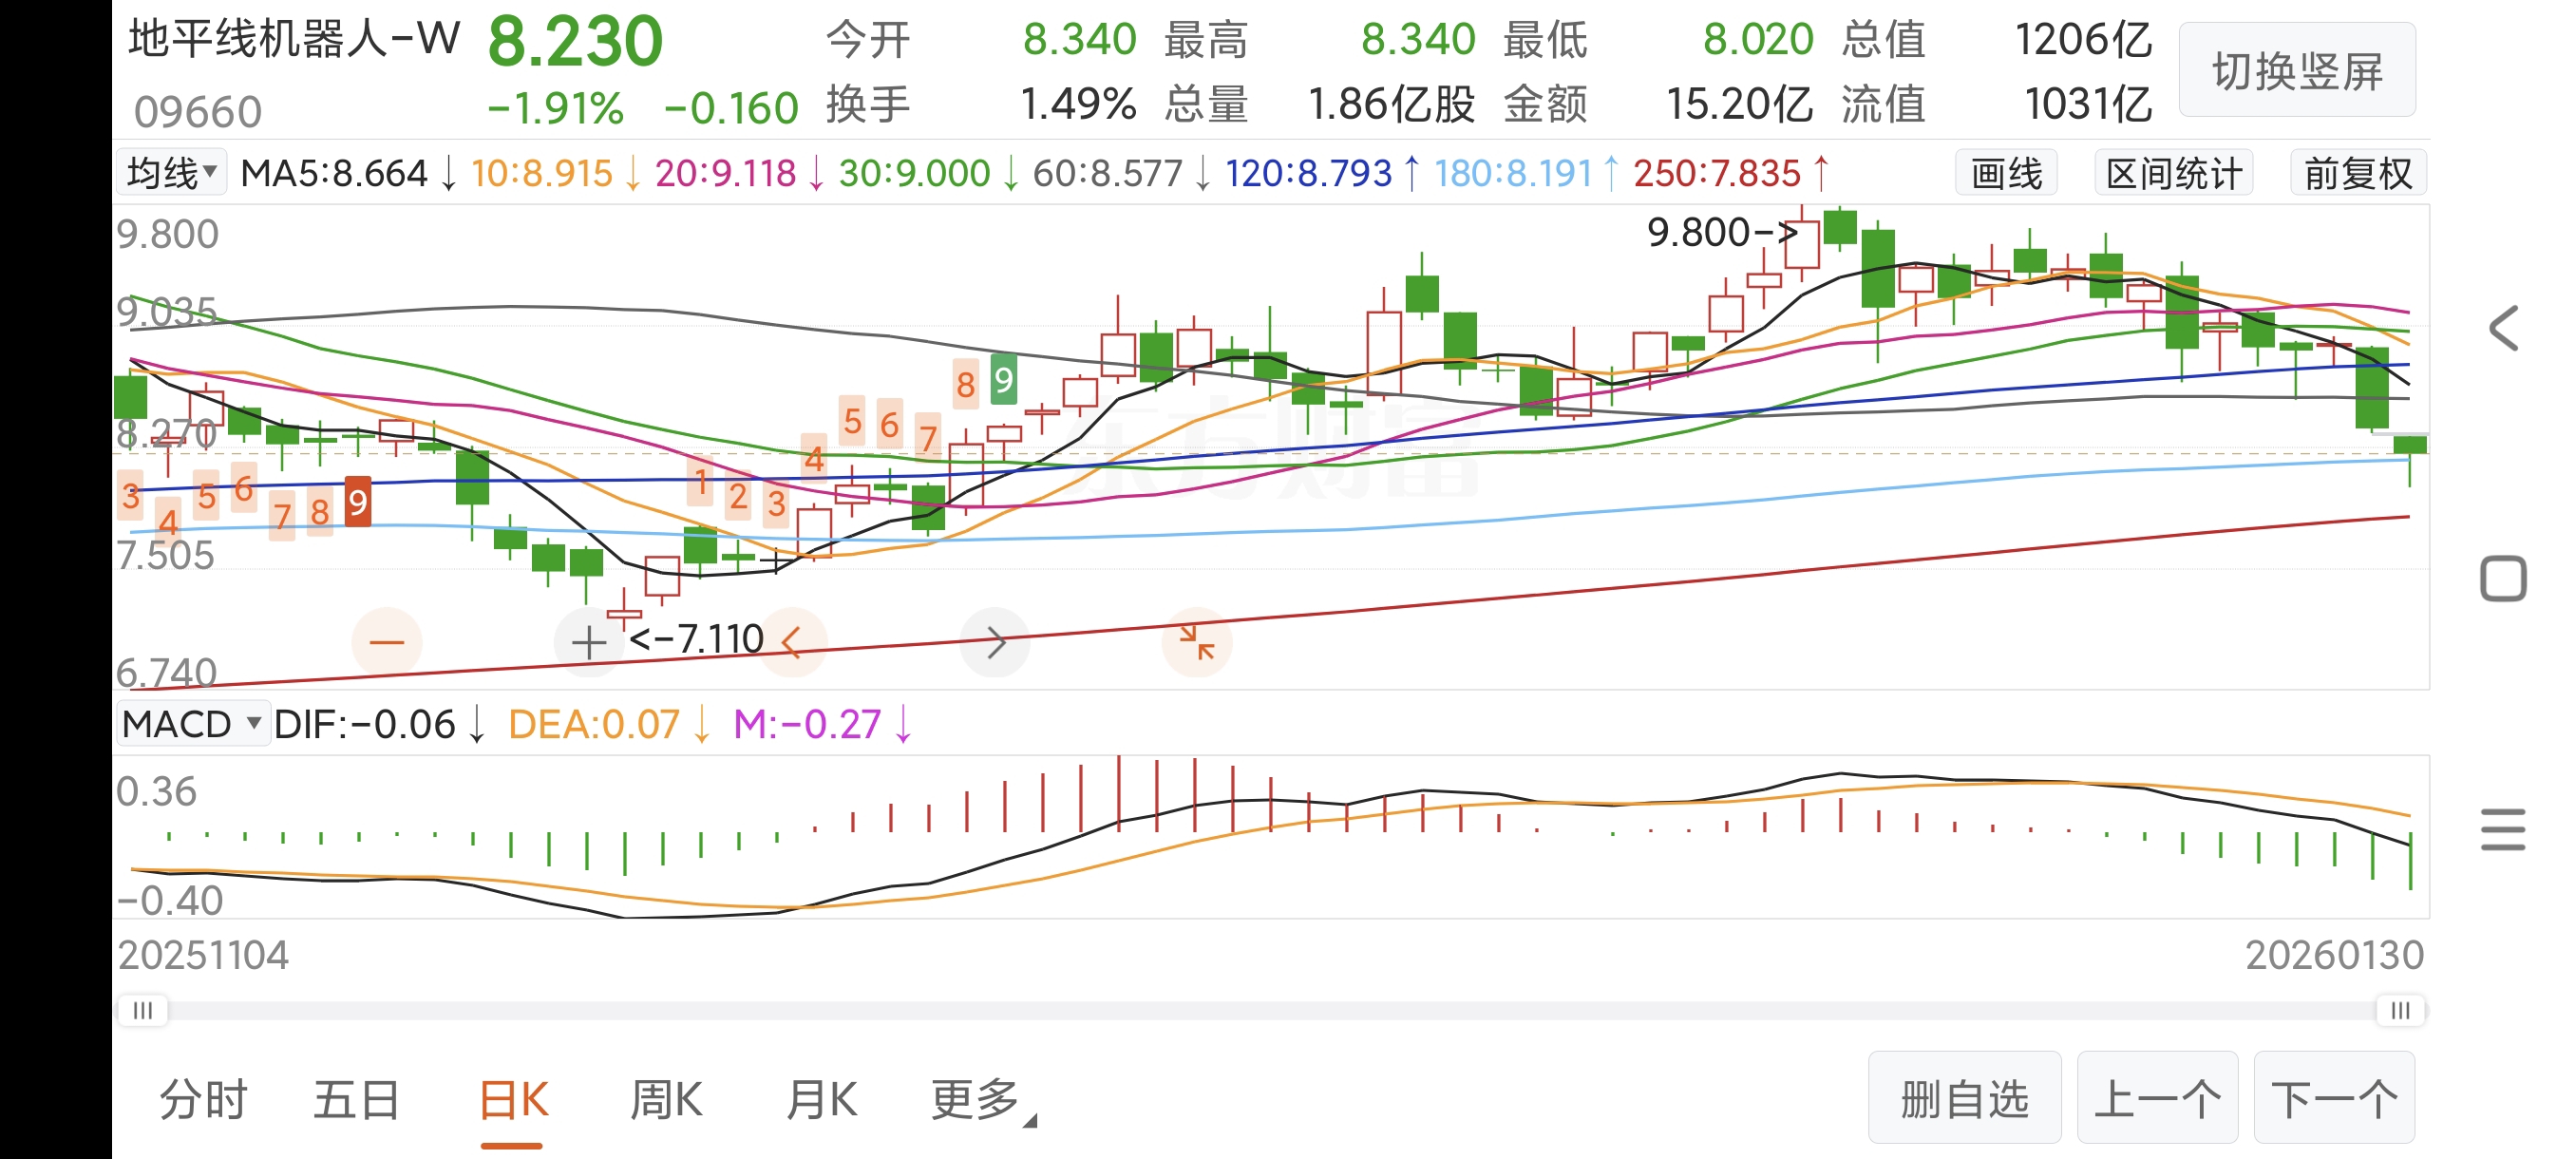The height and width of the screenshot is (1159, 2576).
Task: Go to 下一个 stock
Action: click(2333, 1098)
